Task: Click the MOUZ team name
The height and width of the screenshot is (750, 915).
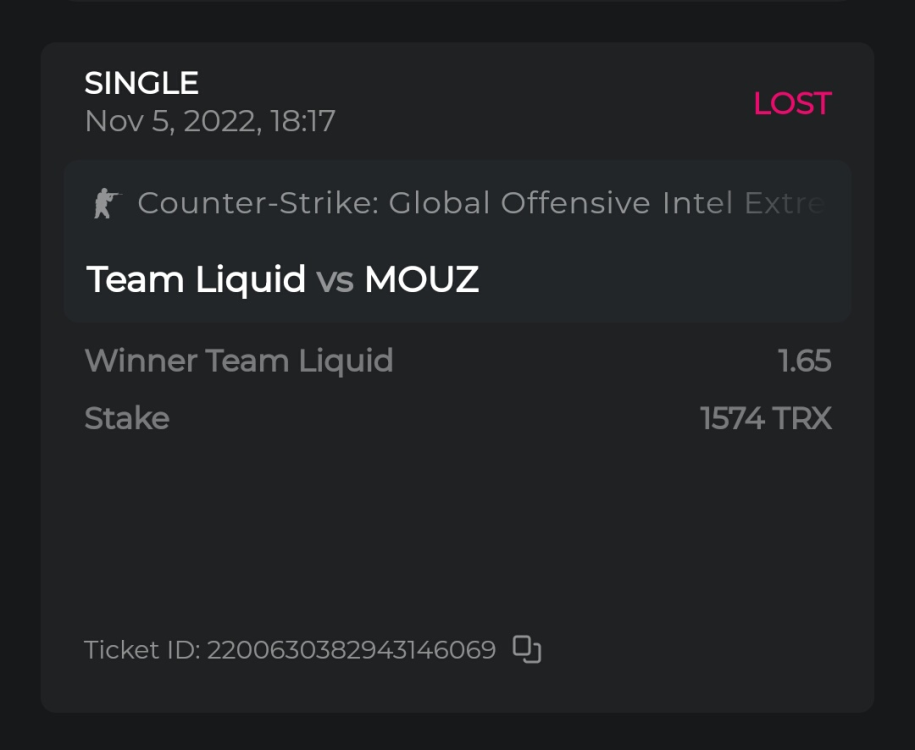Action: 421,280
